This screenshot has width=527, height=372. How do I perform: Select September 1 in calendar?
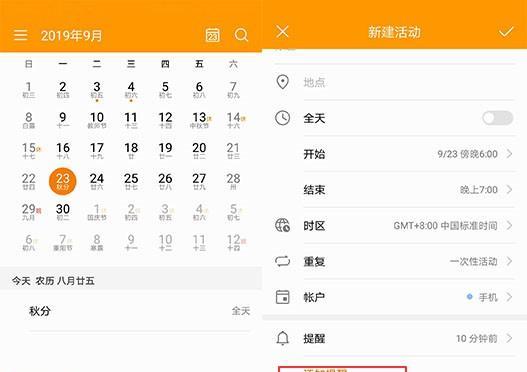tap(29, 90)
